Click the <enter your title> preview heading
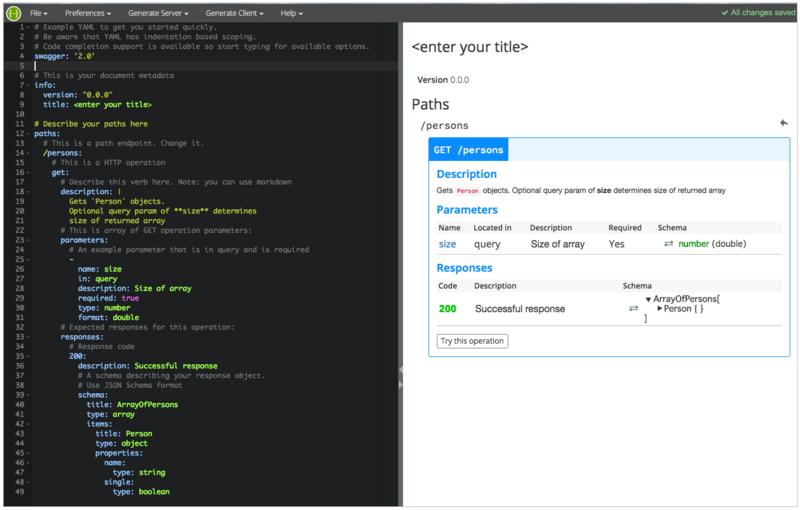The width and height of the screenshot is (800, 510). pyautogui.click(x=470, y=47)
